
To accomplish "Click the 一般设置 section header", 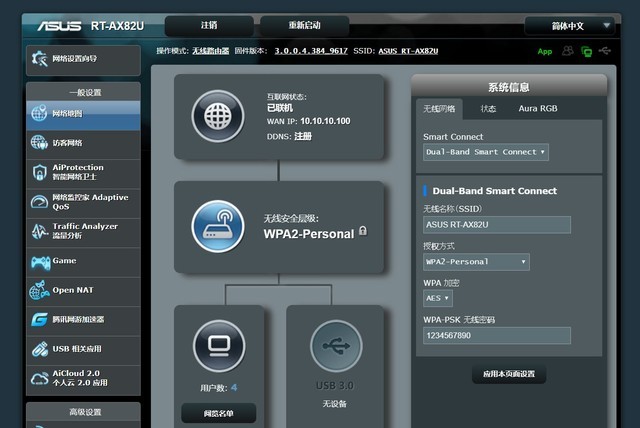I will (84, 92).
